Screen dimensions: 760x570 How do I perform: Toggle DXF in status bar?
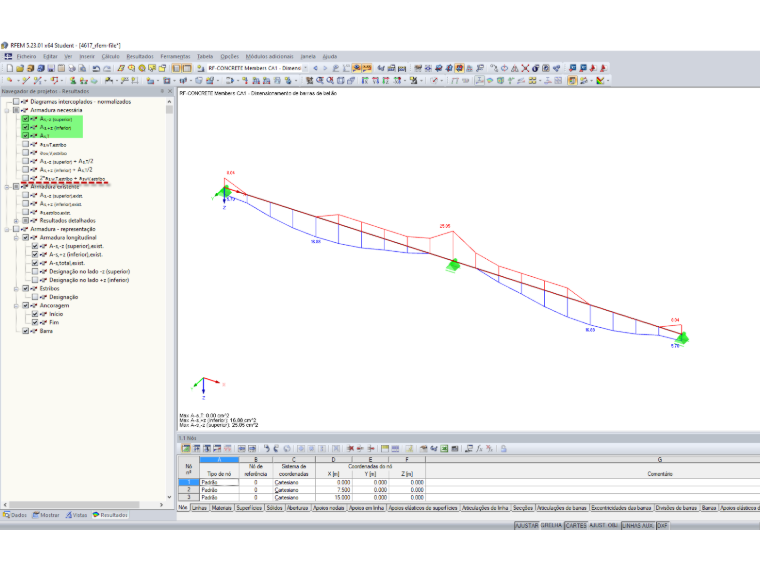[662, 525]
